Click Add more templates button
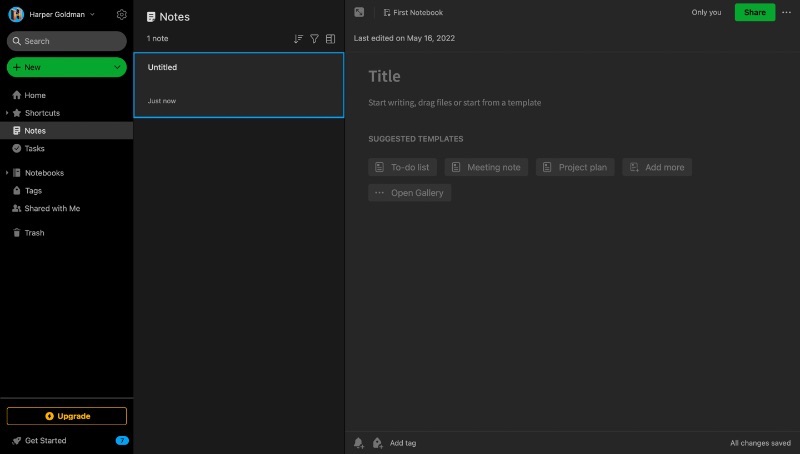Viewport: 800px width, 454px height. 657,167
